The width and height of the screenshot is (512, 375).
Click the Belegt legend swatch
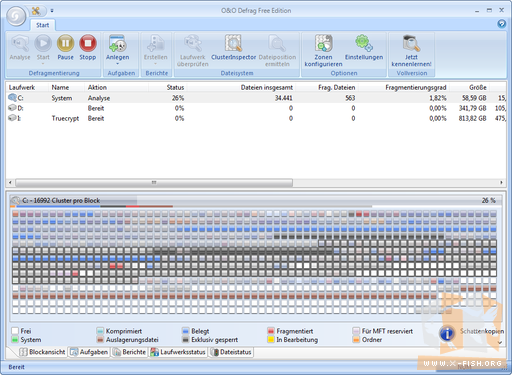pyautogui.click(x=186, y=331)
